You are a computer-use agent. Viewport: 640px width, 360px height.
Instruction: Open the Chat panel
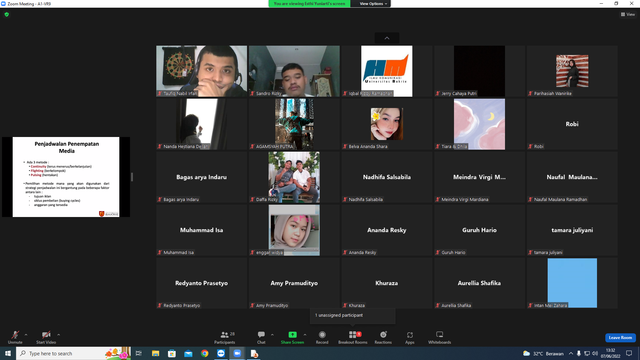261,337
